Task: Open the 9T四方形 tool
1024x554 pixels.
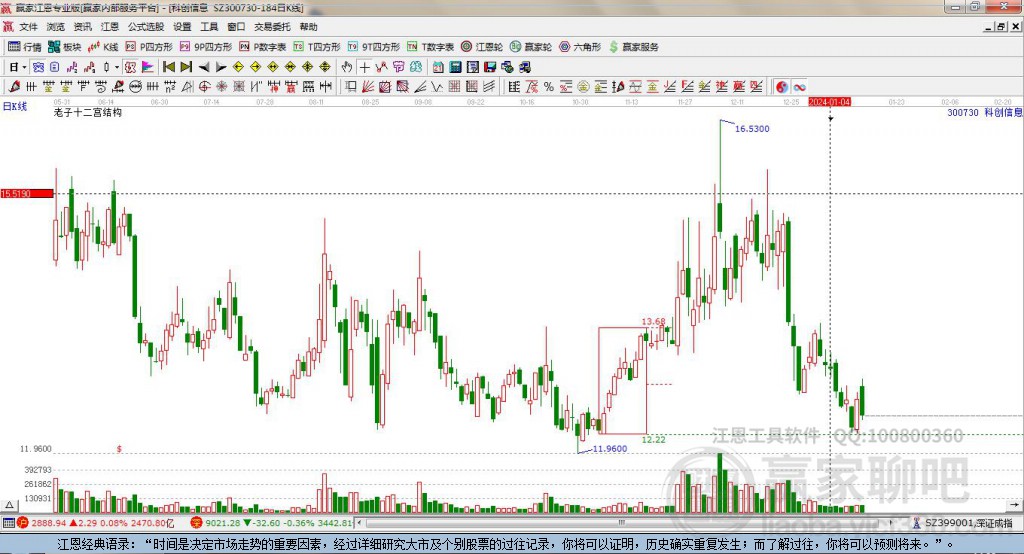Action: (x=374, y=46)
